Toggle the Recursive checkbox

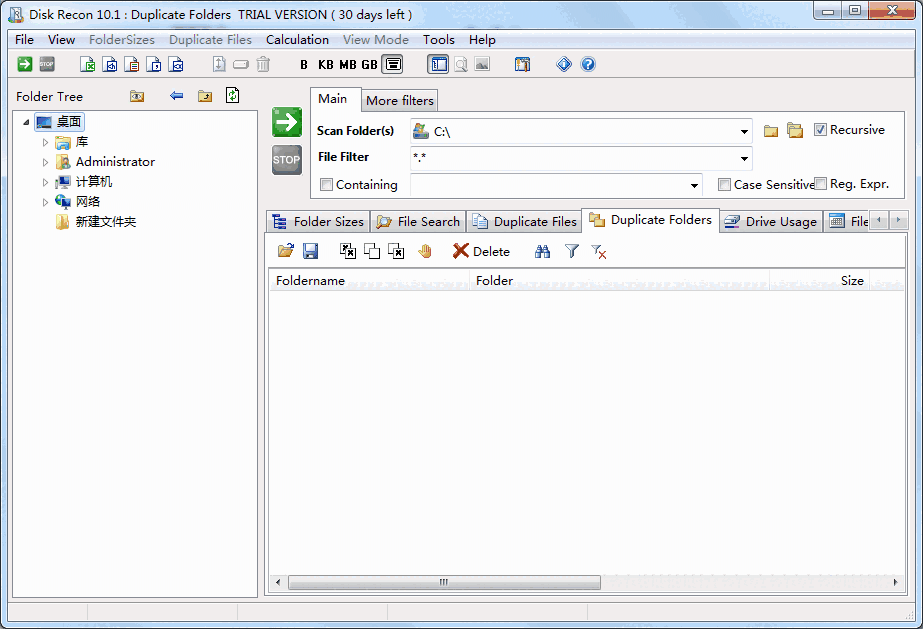point(820,129)
